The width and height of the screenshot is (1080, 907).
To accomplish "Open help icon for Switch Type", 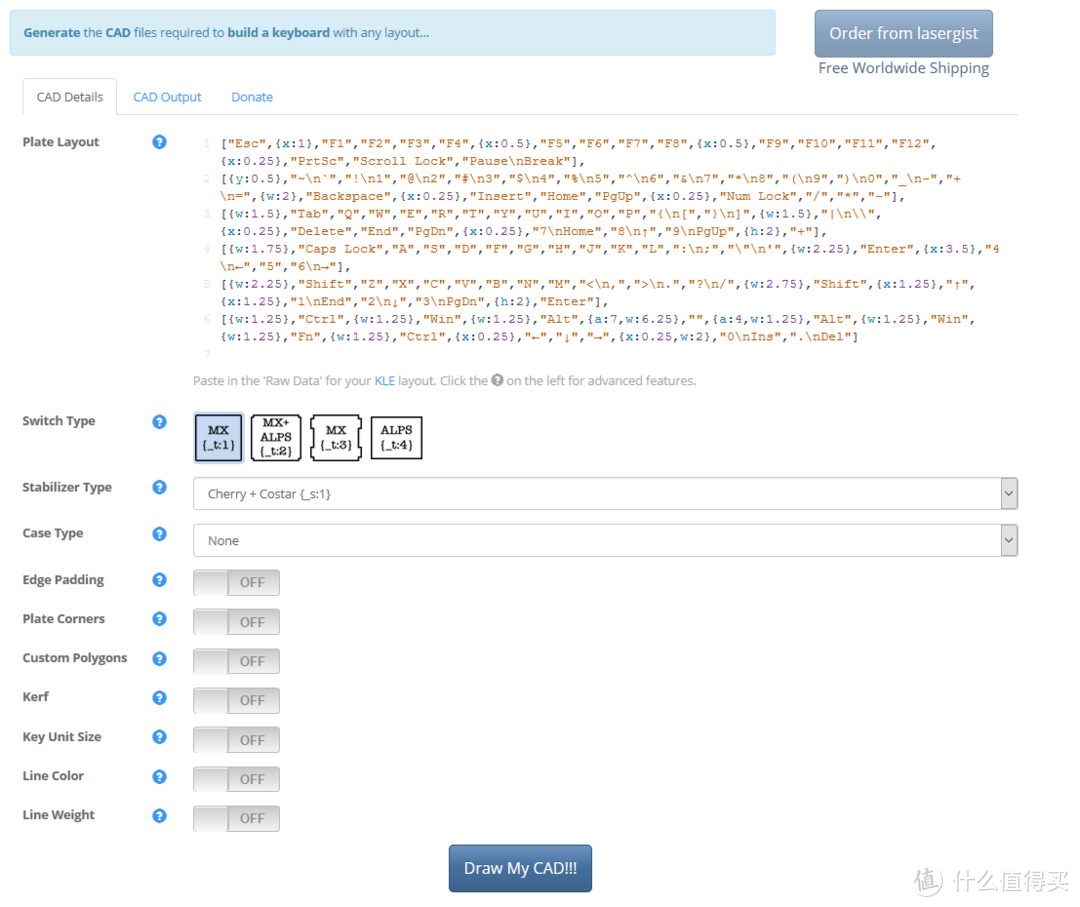I will coord(159,421).
